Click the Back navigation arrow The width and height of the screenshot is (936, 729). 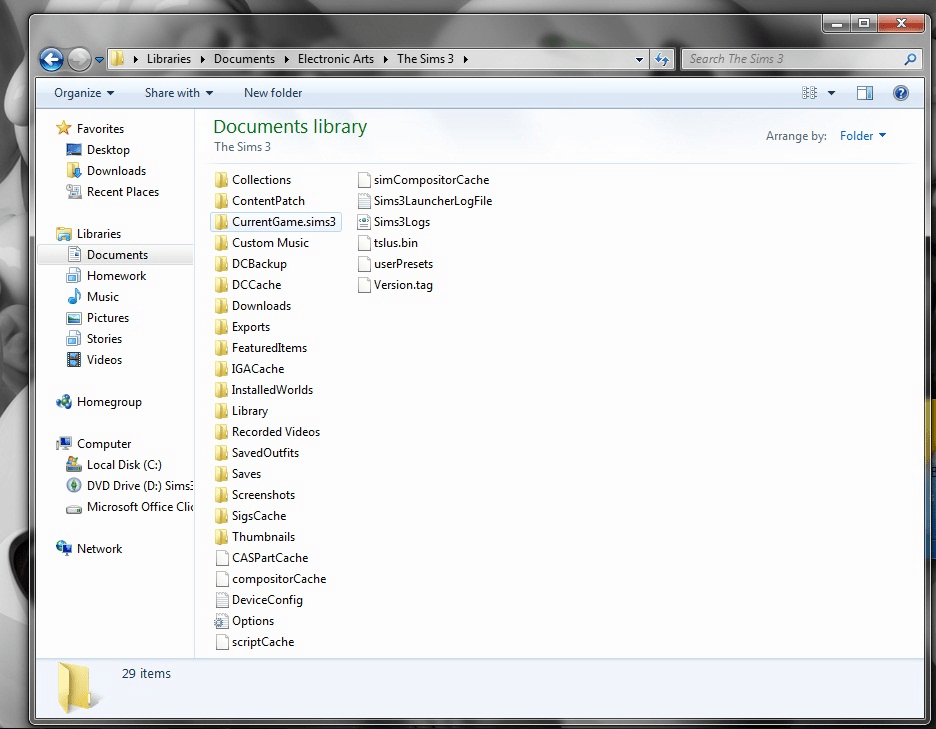point(50,59)
